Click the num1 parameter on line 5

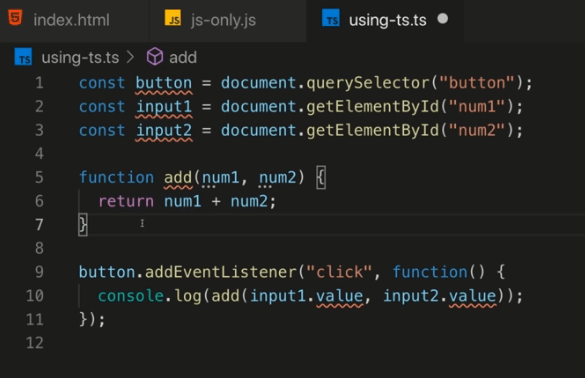click(x=220, y=178)
